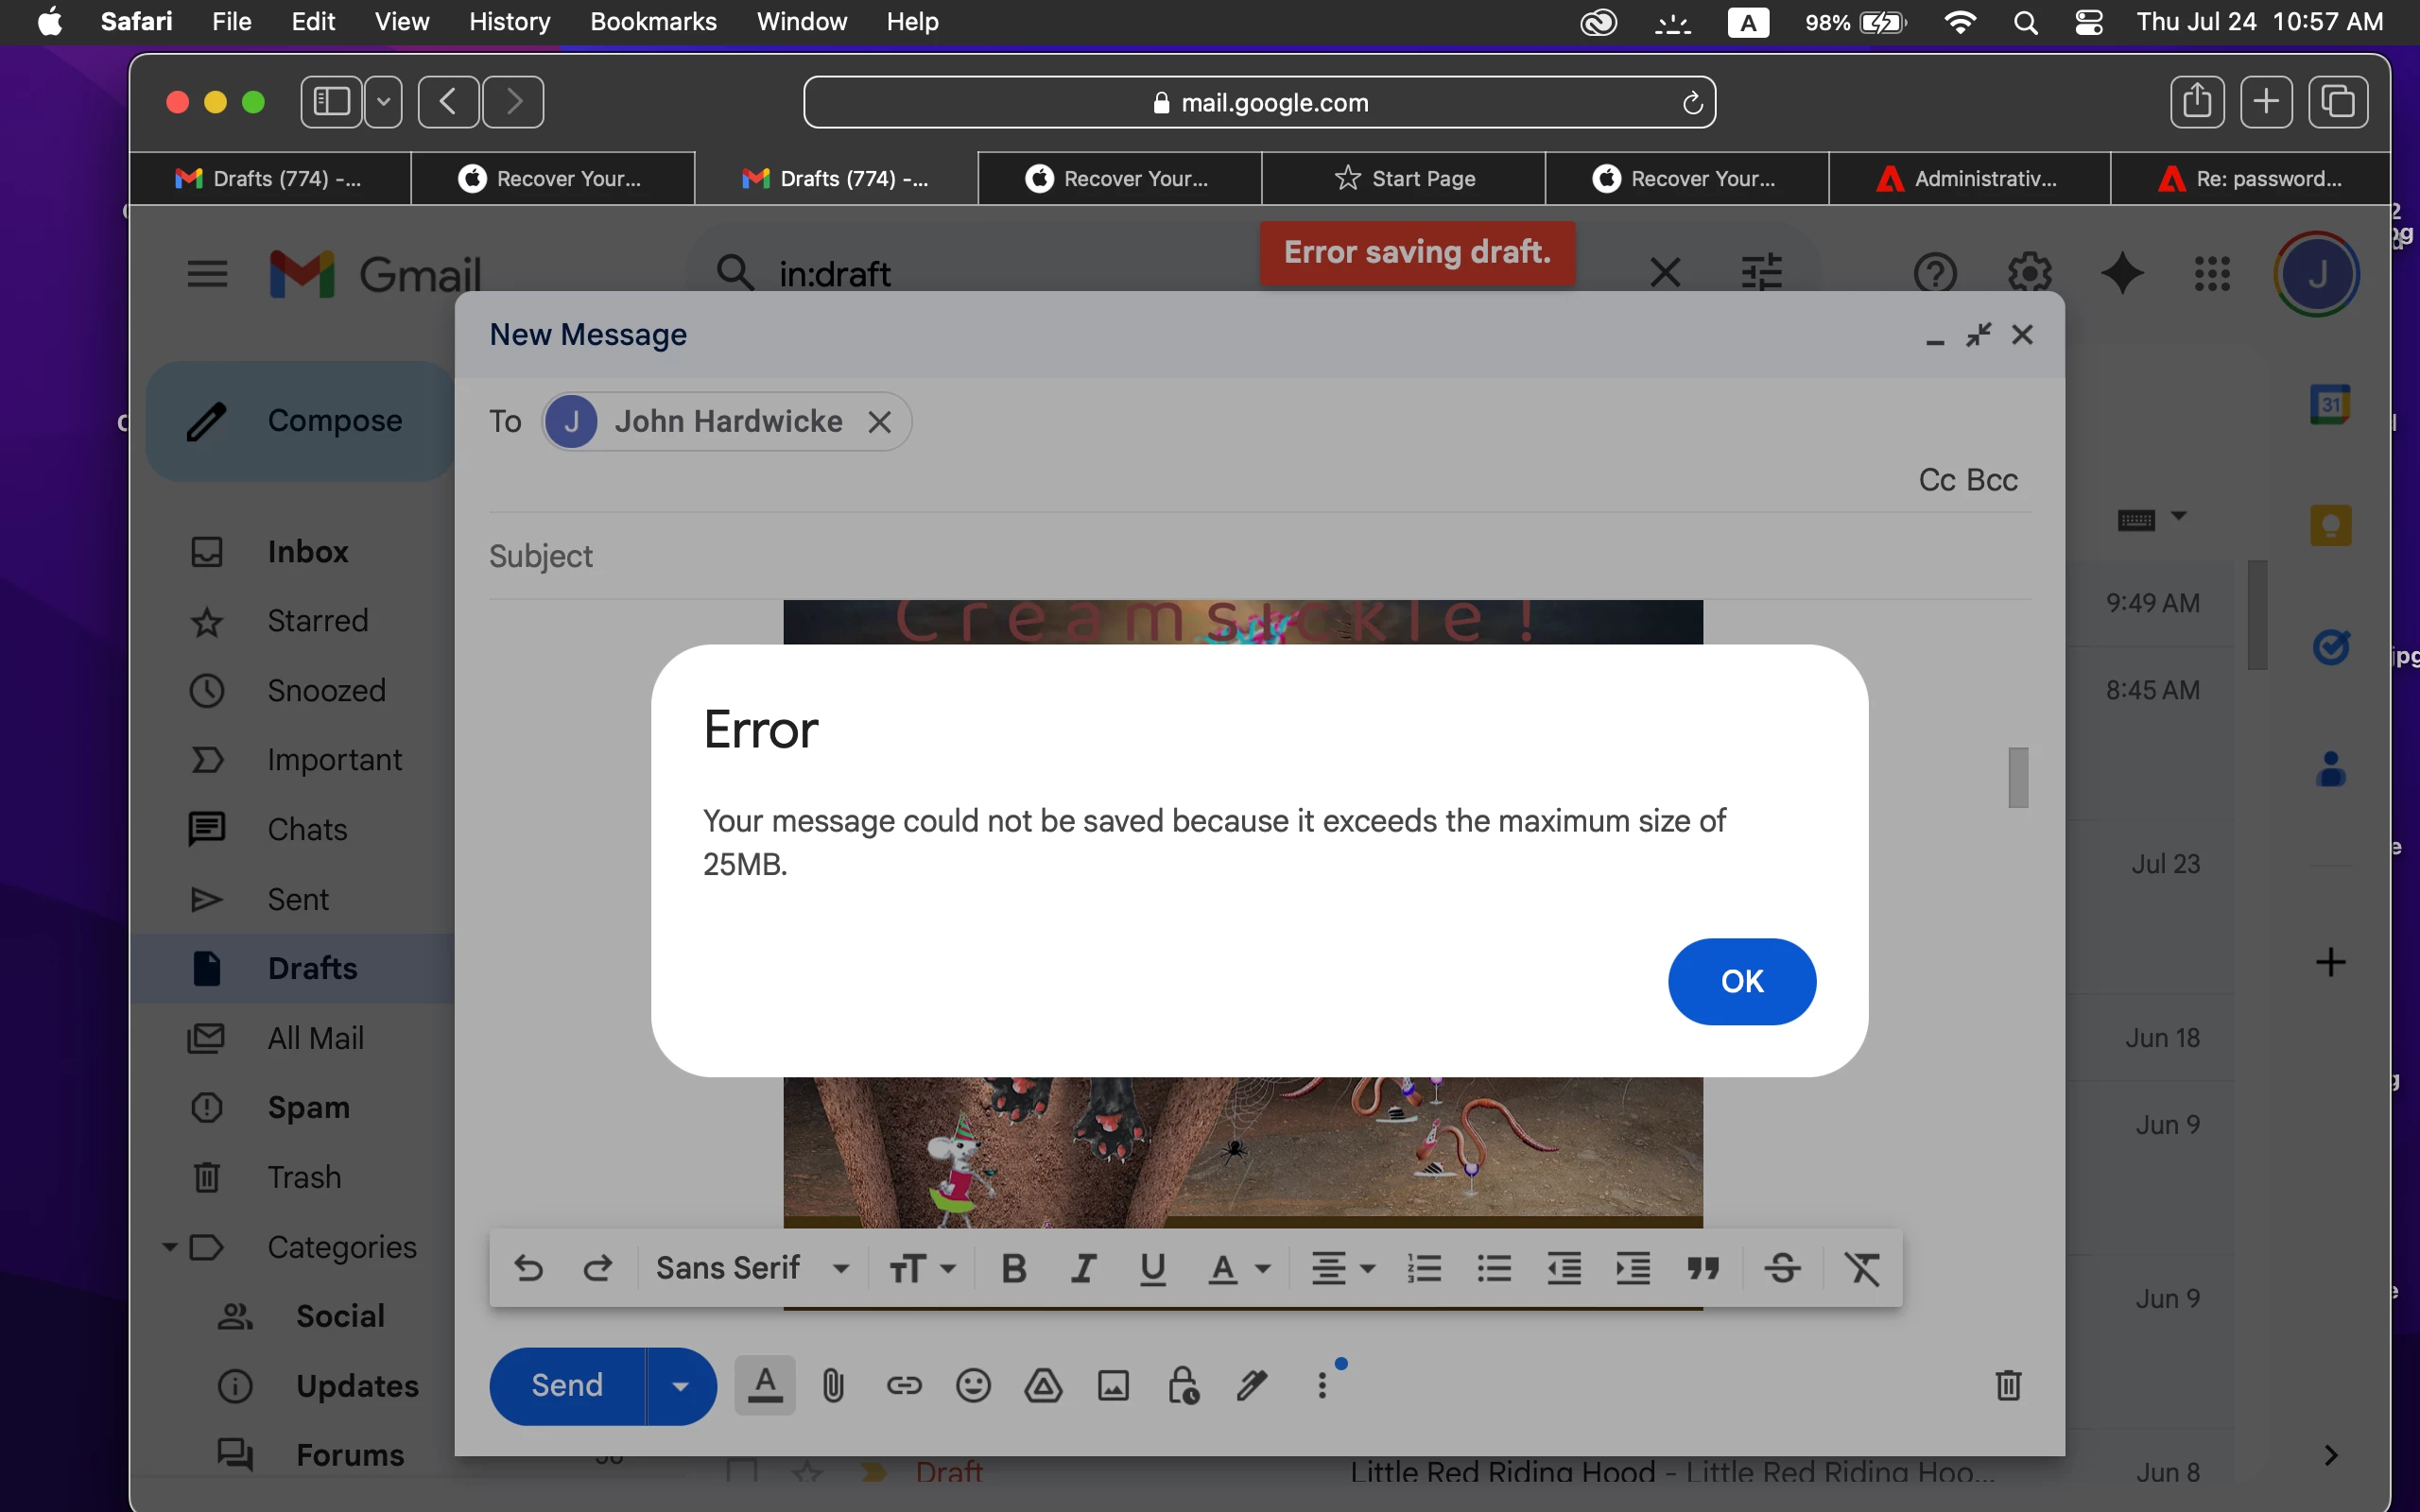Click the attach files paperclip icon
The width and height of the screenshot is (2420, 1512).
[x=833, y=1385]
